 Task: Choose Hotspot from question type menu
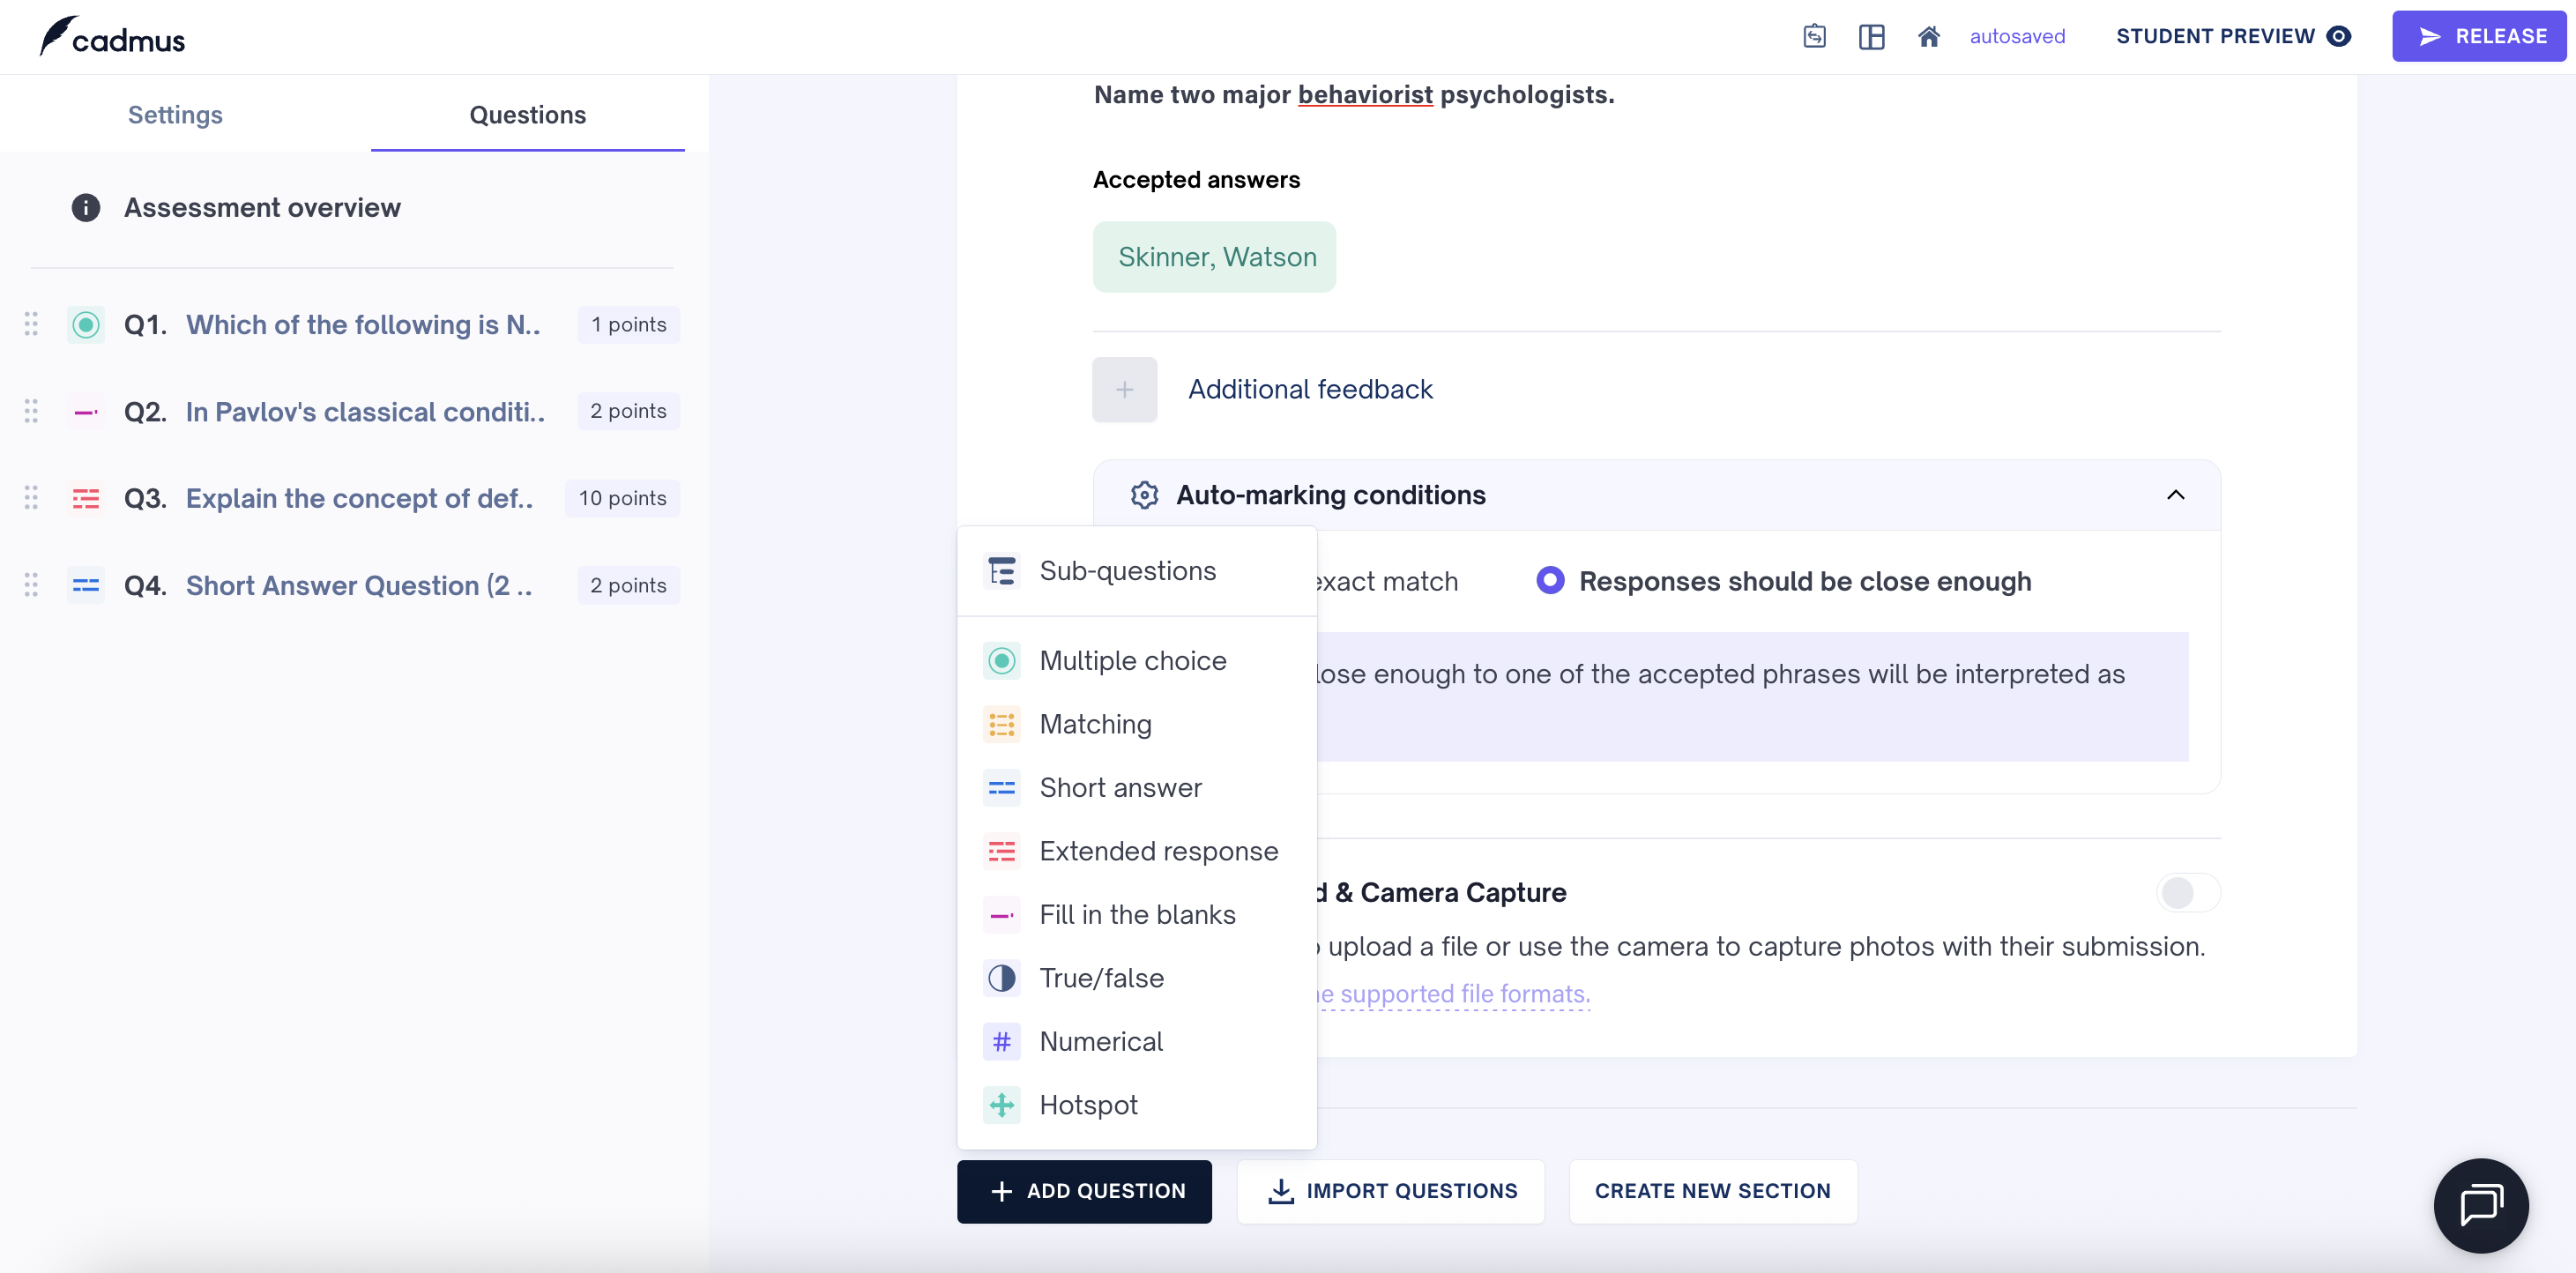coord(1088,1105)
